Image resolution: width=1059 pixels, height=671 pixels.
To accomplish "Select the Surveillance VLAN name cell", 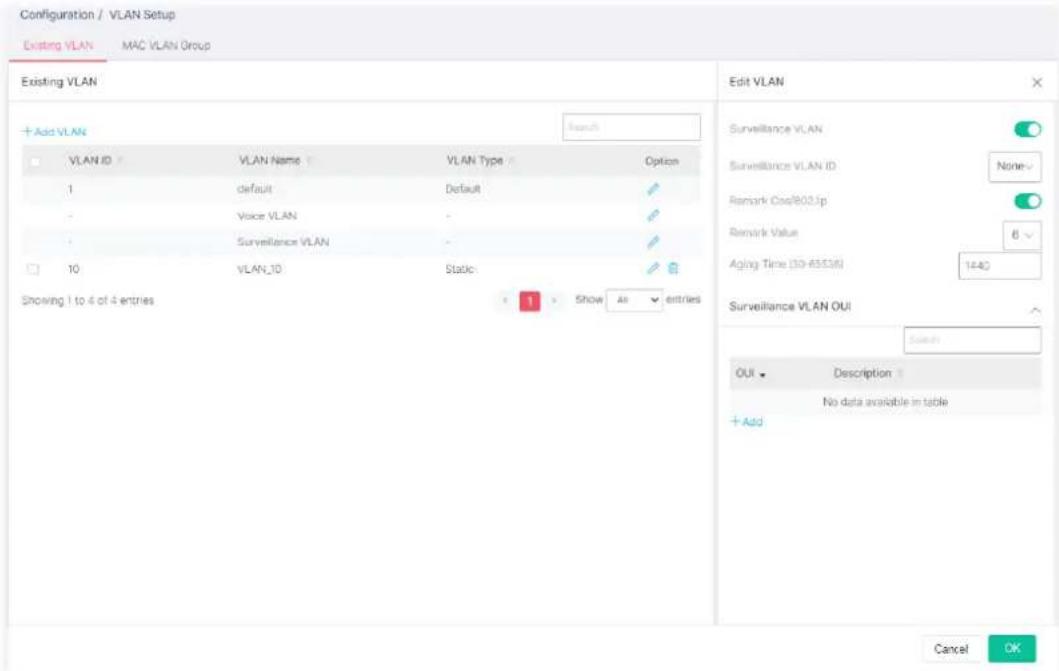I will pyautogui.click(x=283, y=242).
